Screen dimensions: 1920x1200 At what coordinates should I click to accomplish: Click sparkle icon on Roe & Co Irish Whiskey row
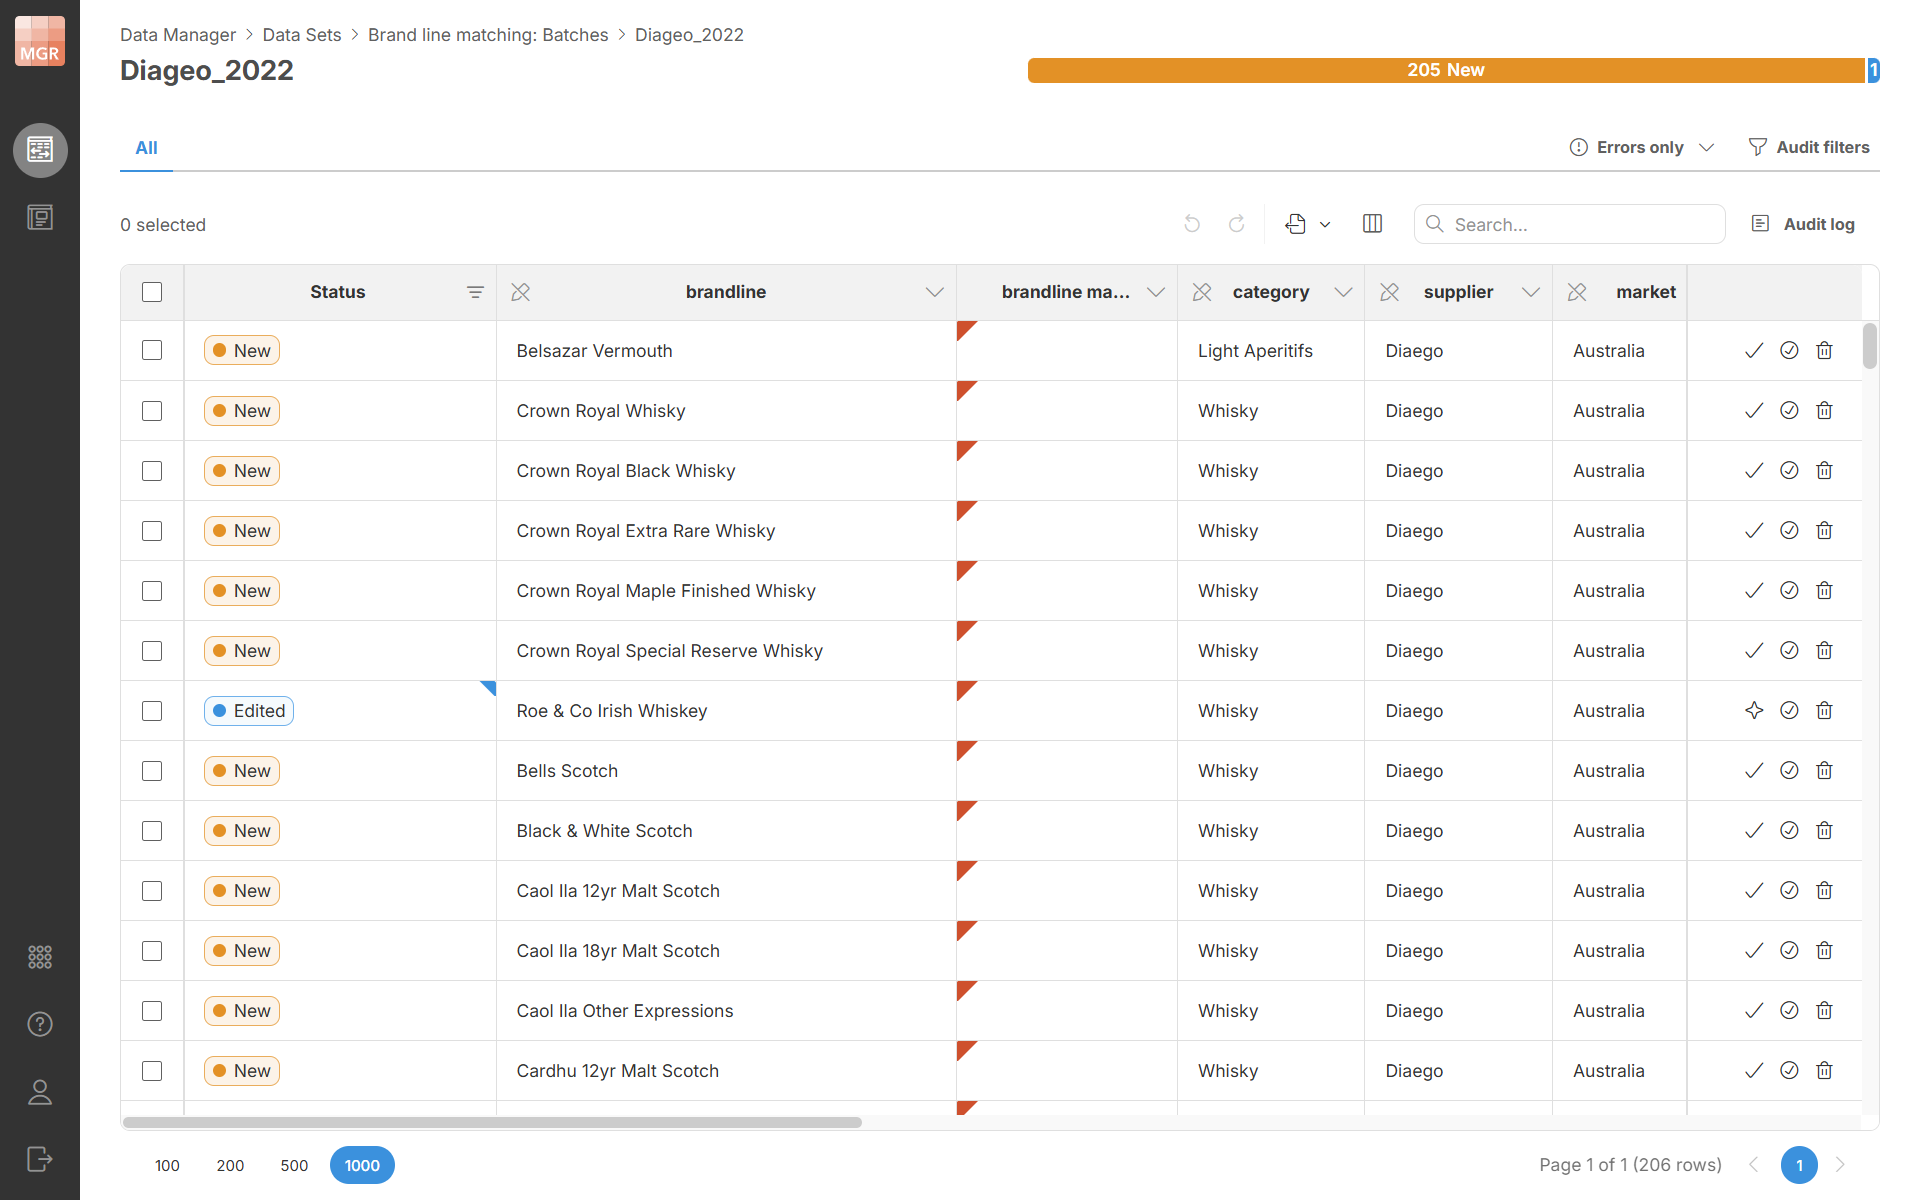1754,711
